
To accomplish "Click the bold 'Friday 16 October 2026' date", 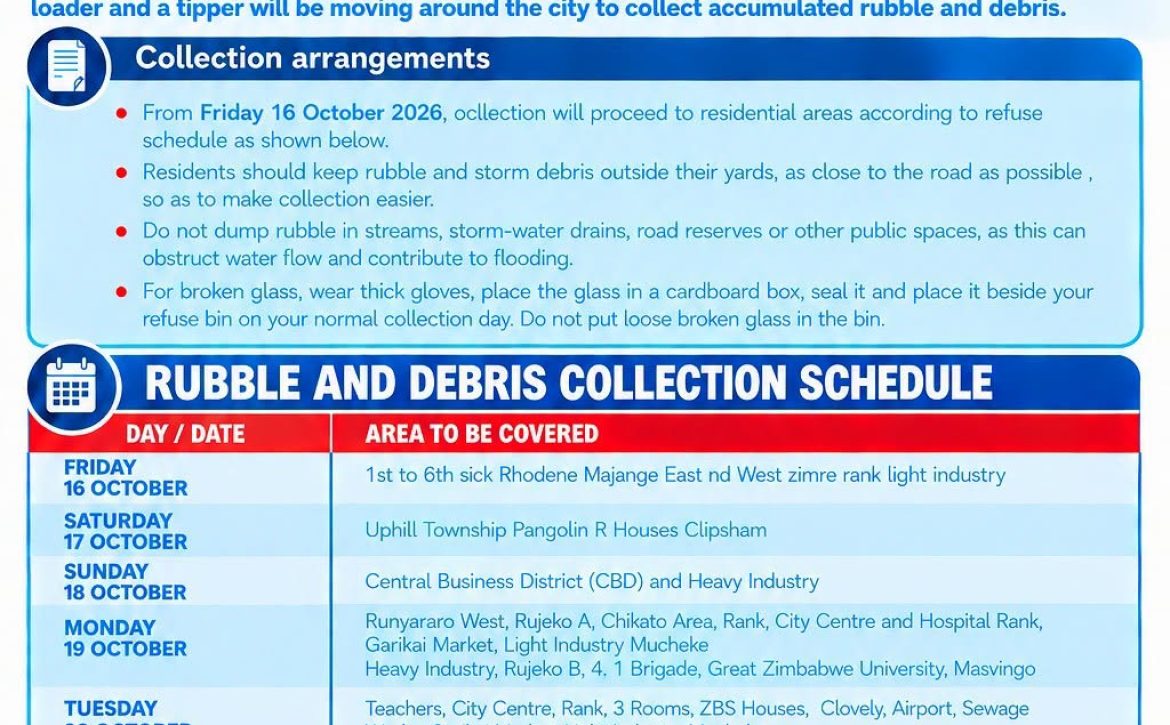I will pyautogui.click(x=321, y=113).
